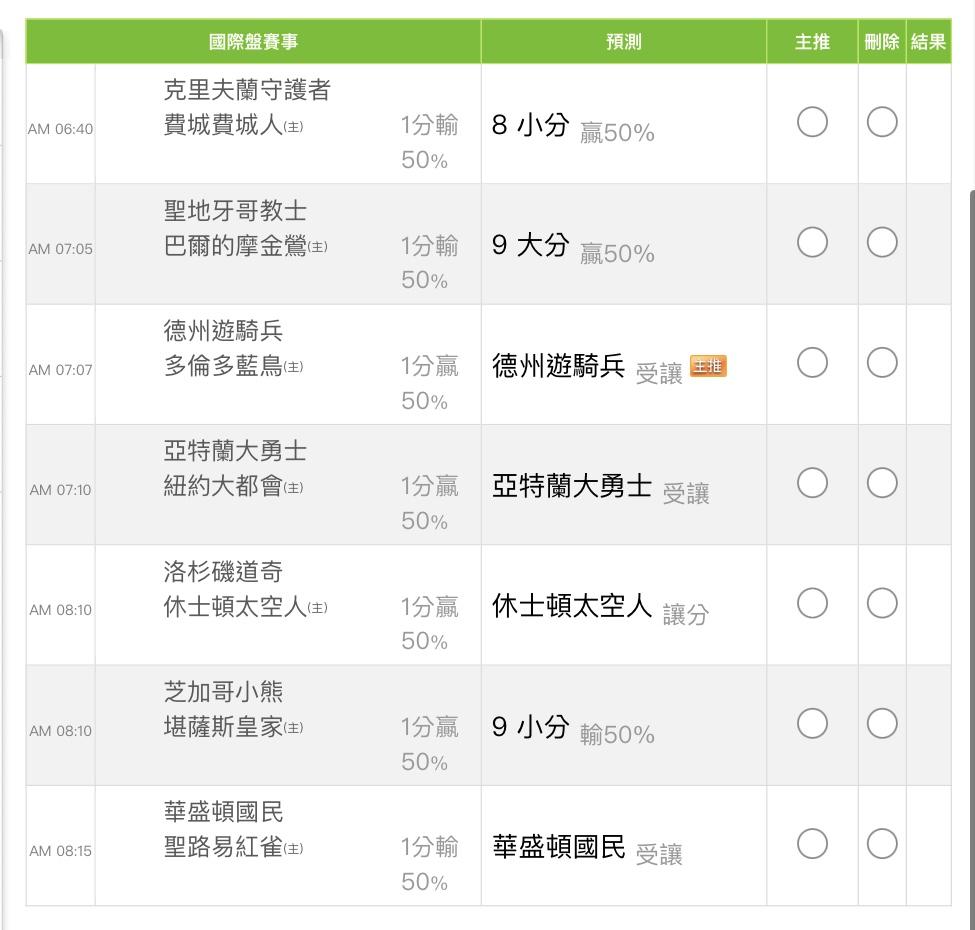This screenshot has height=930, width=975.
Task: Click the 德州遊騎兵 受讓 prediction text
Action: point(587,369)
